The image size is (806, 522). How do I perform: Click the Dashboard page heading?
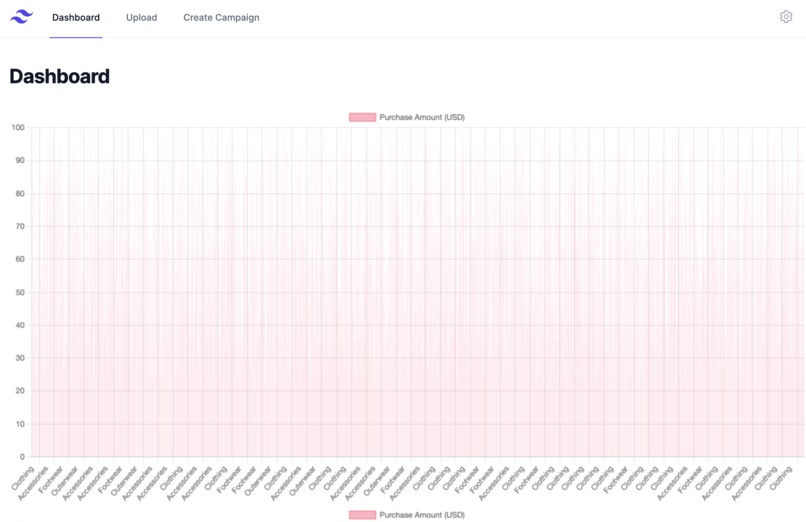pyautogui.click(x=60, y=77)
